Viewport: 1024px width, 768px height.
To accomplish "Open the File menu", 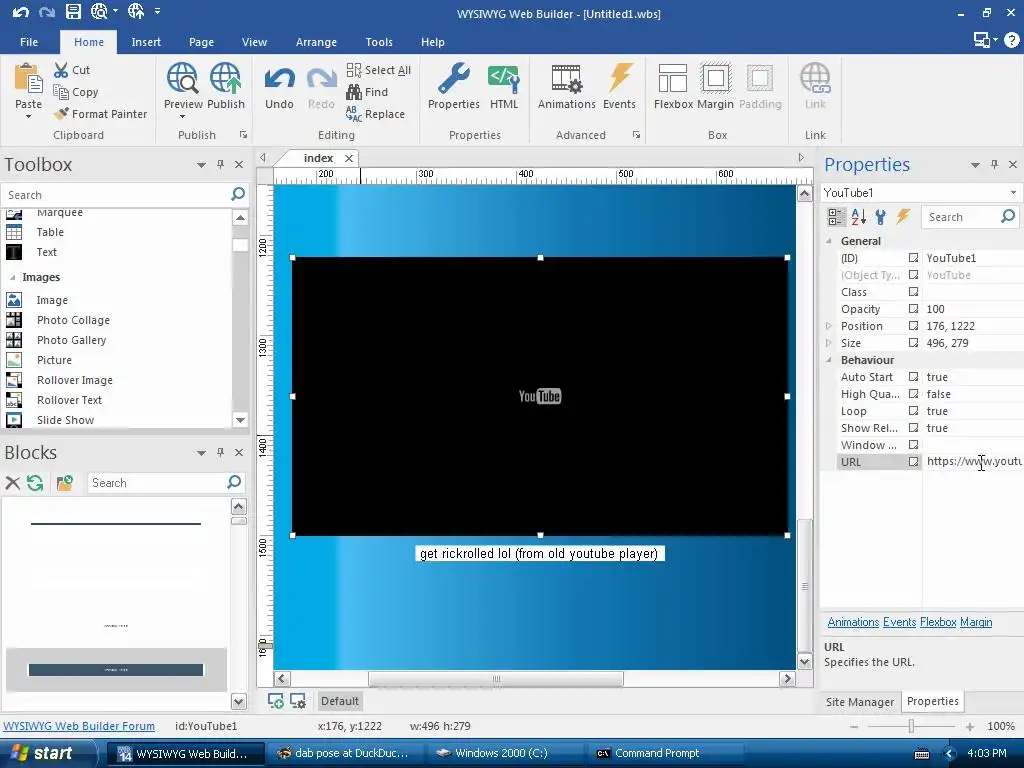I will pyautogui.click(x=29, y=42).
